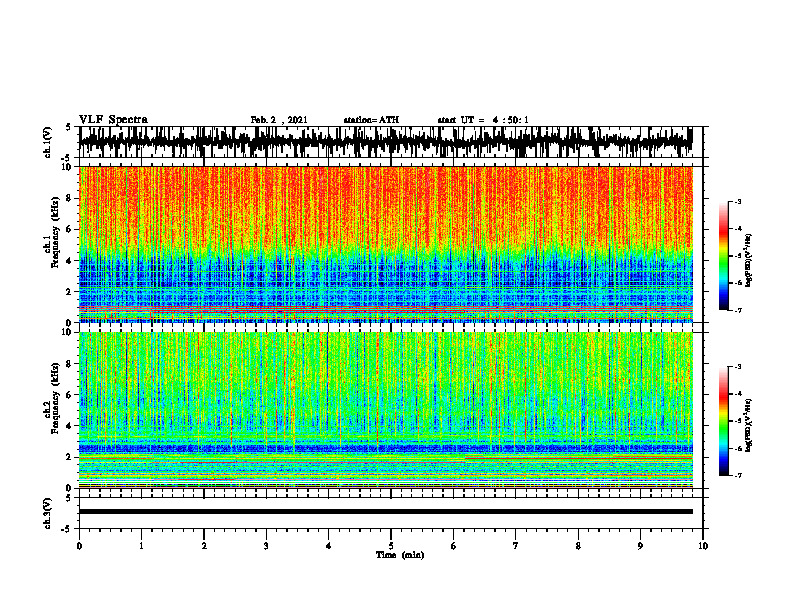Click time axis tick label "2"

coord(204,546)
